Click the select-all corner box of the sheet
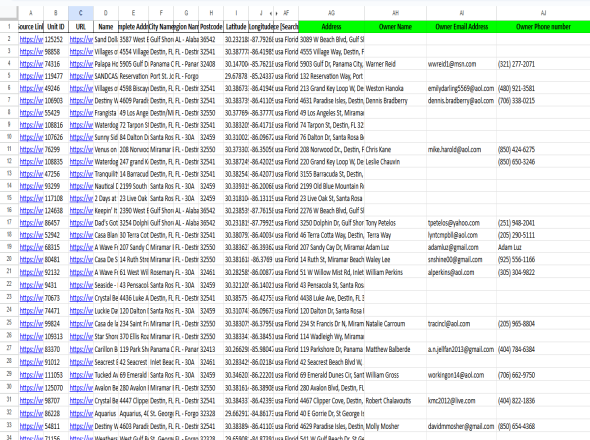Screen dimensions: 590x440 [x=9, y=13]
